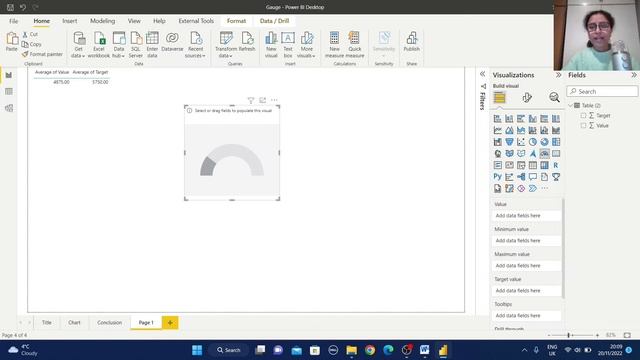The image size is (640, 360).
Task: Tick the Value field checkbox
Action: [583, 126]
